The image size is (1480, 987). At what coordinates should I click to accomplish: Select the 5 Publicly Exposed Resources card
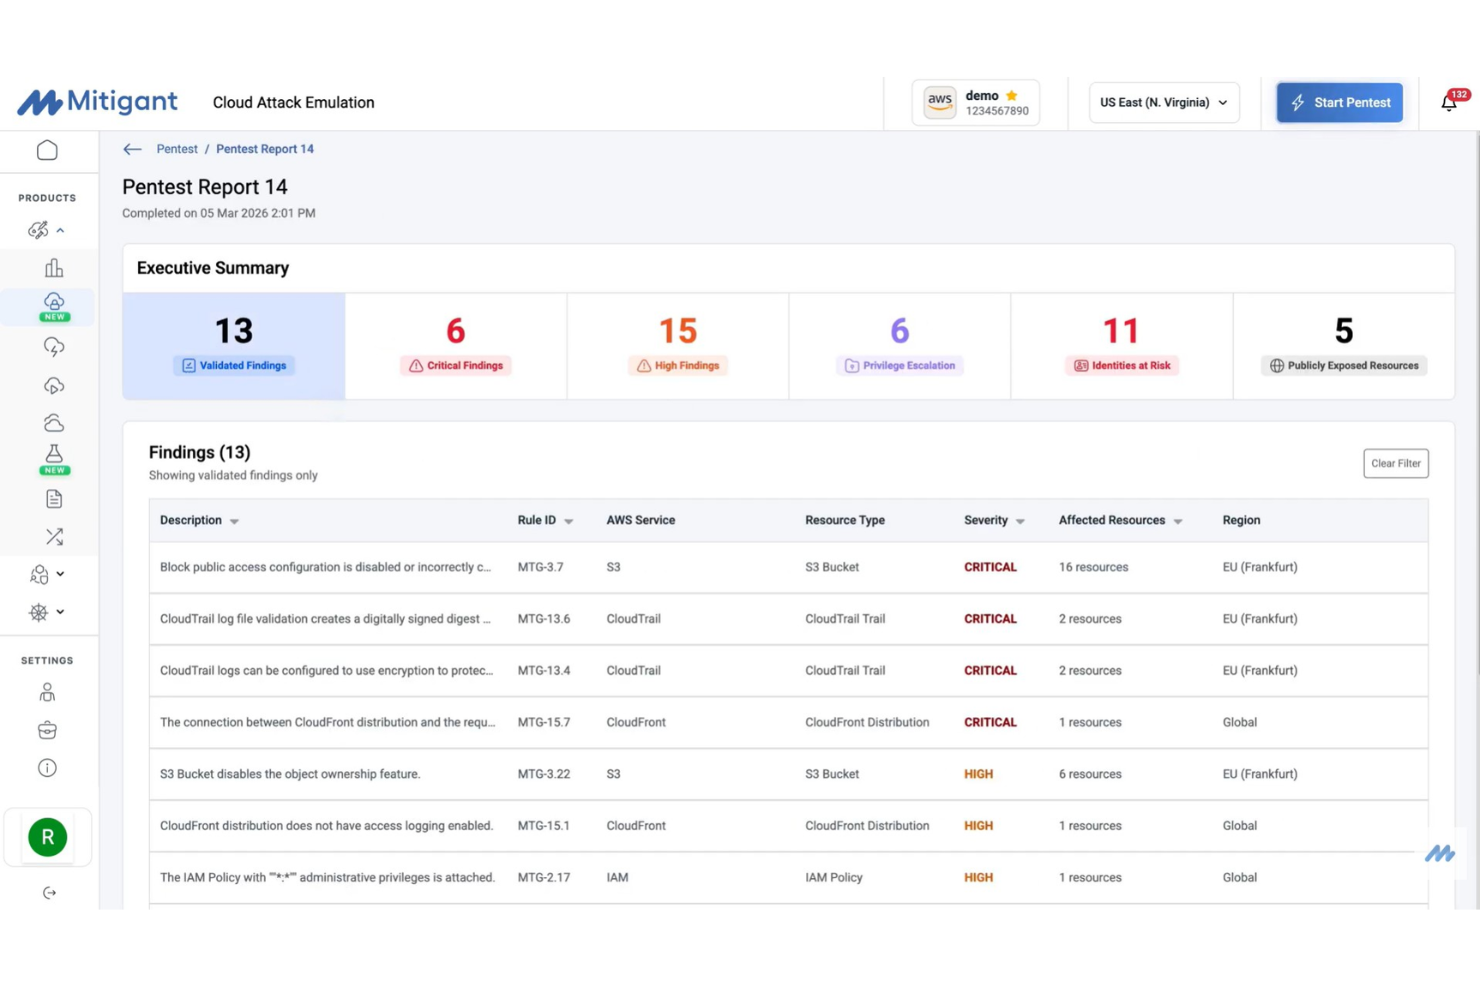pos(1344,346)
